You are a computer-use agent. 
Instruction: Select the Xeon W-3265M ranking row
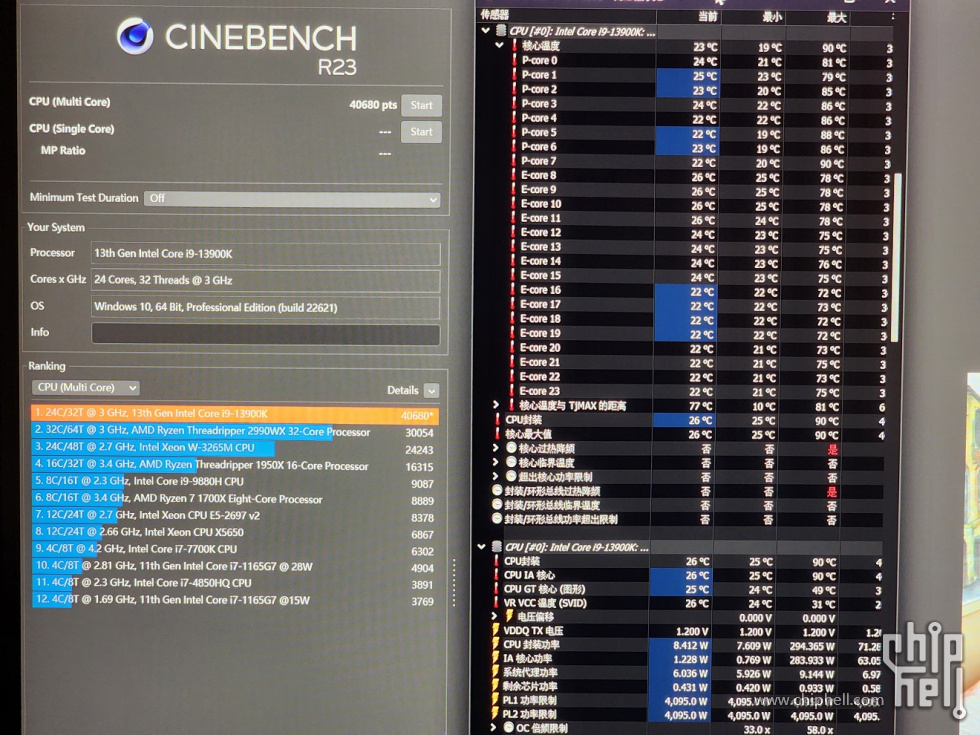click(x=235, y=448)
